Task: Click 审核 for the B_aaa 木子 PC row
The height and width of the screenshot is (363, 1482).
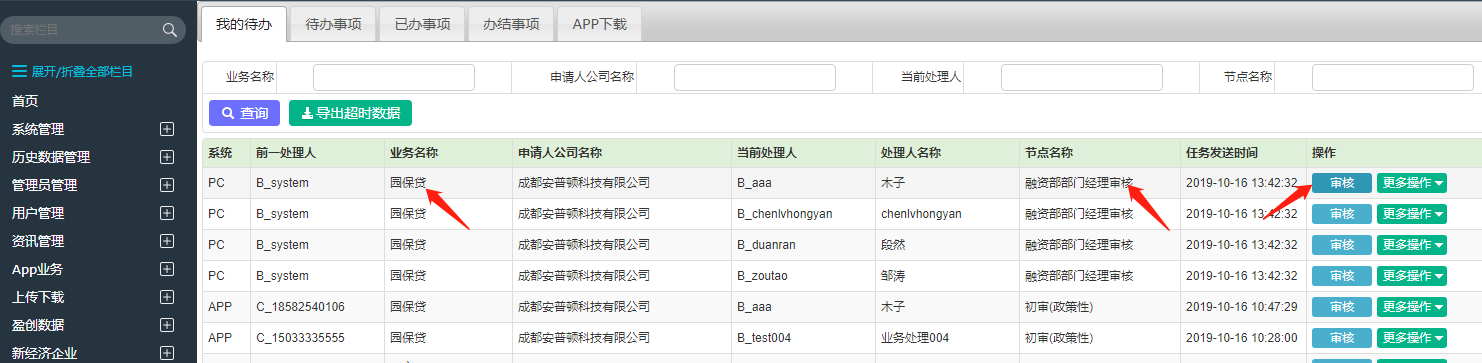Action: pos(1342,183)
